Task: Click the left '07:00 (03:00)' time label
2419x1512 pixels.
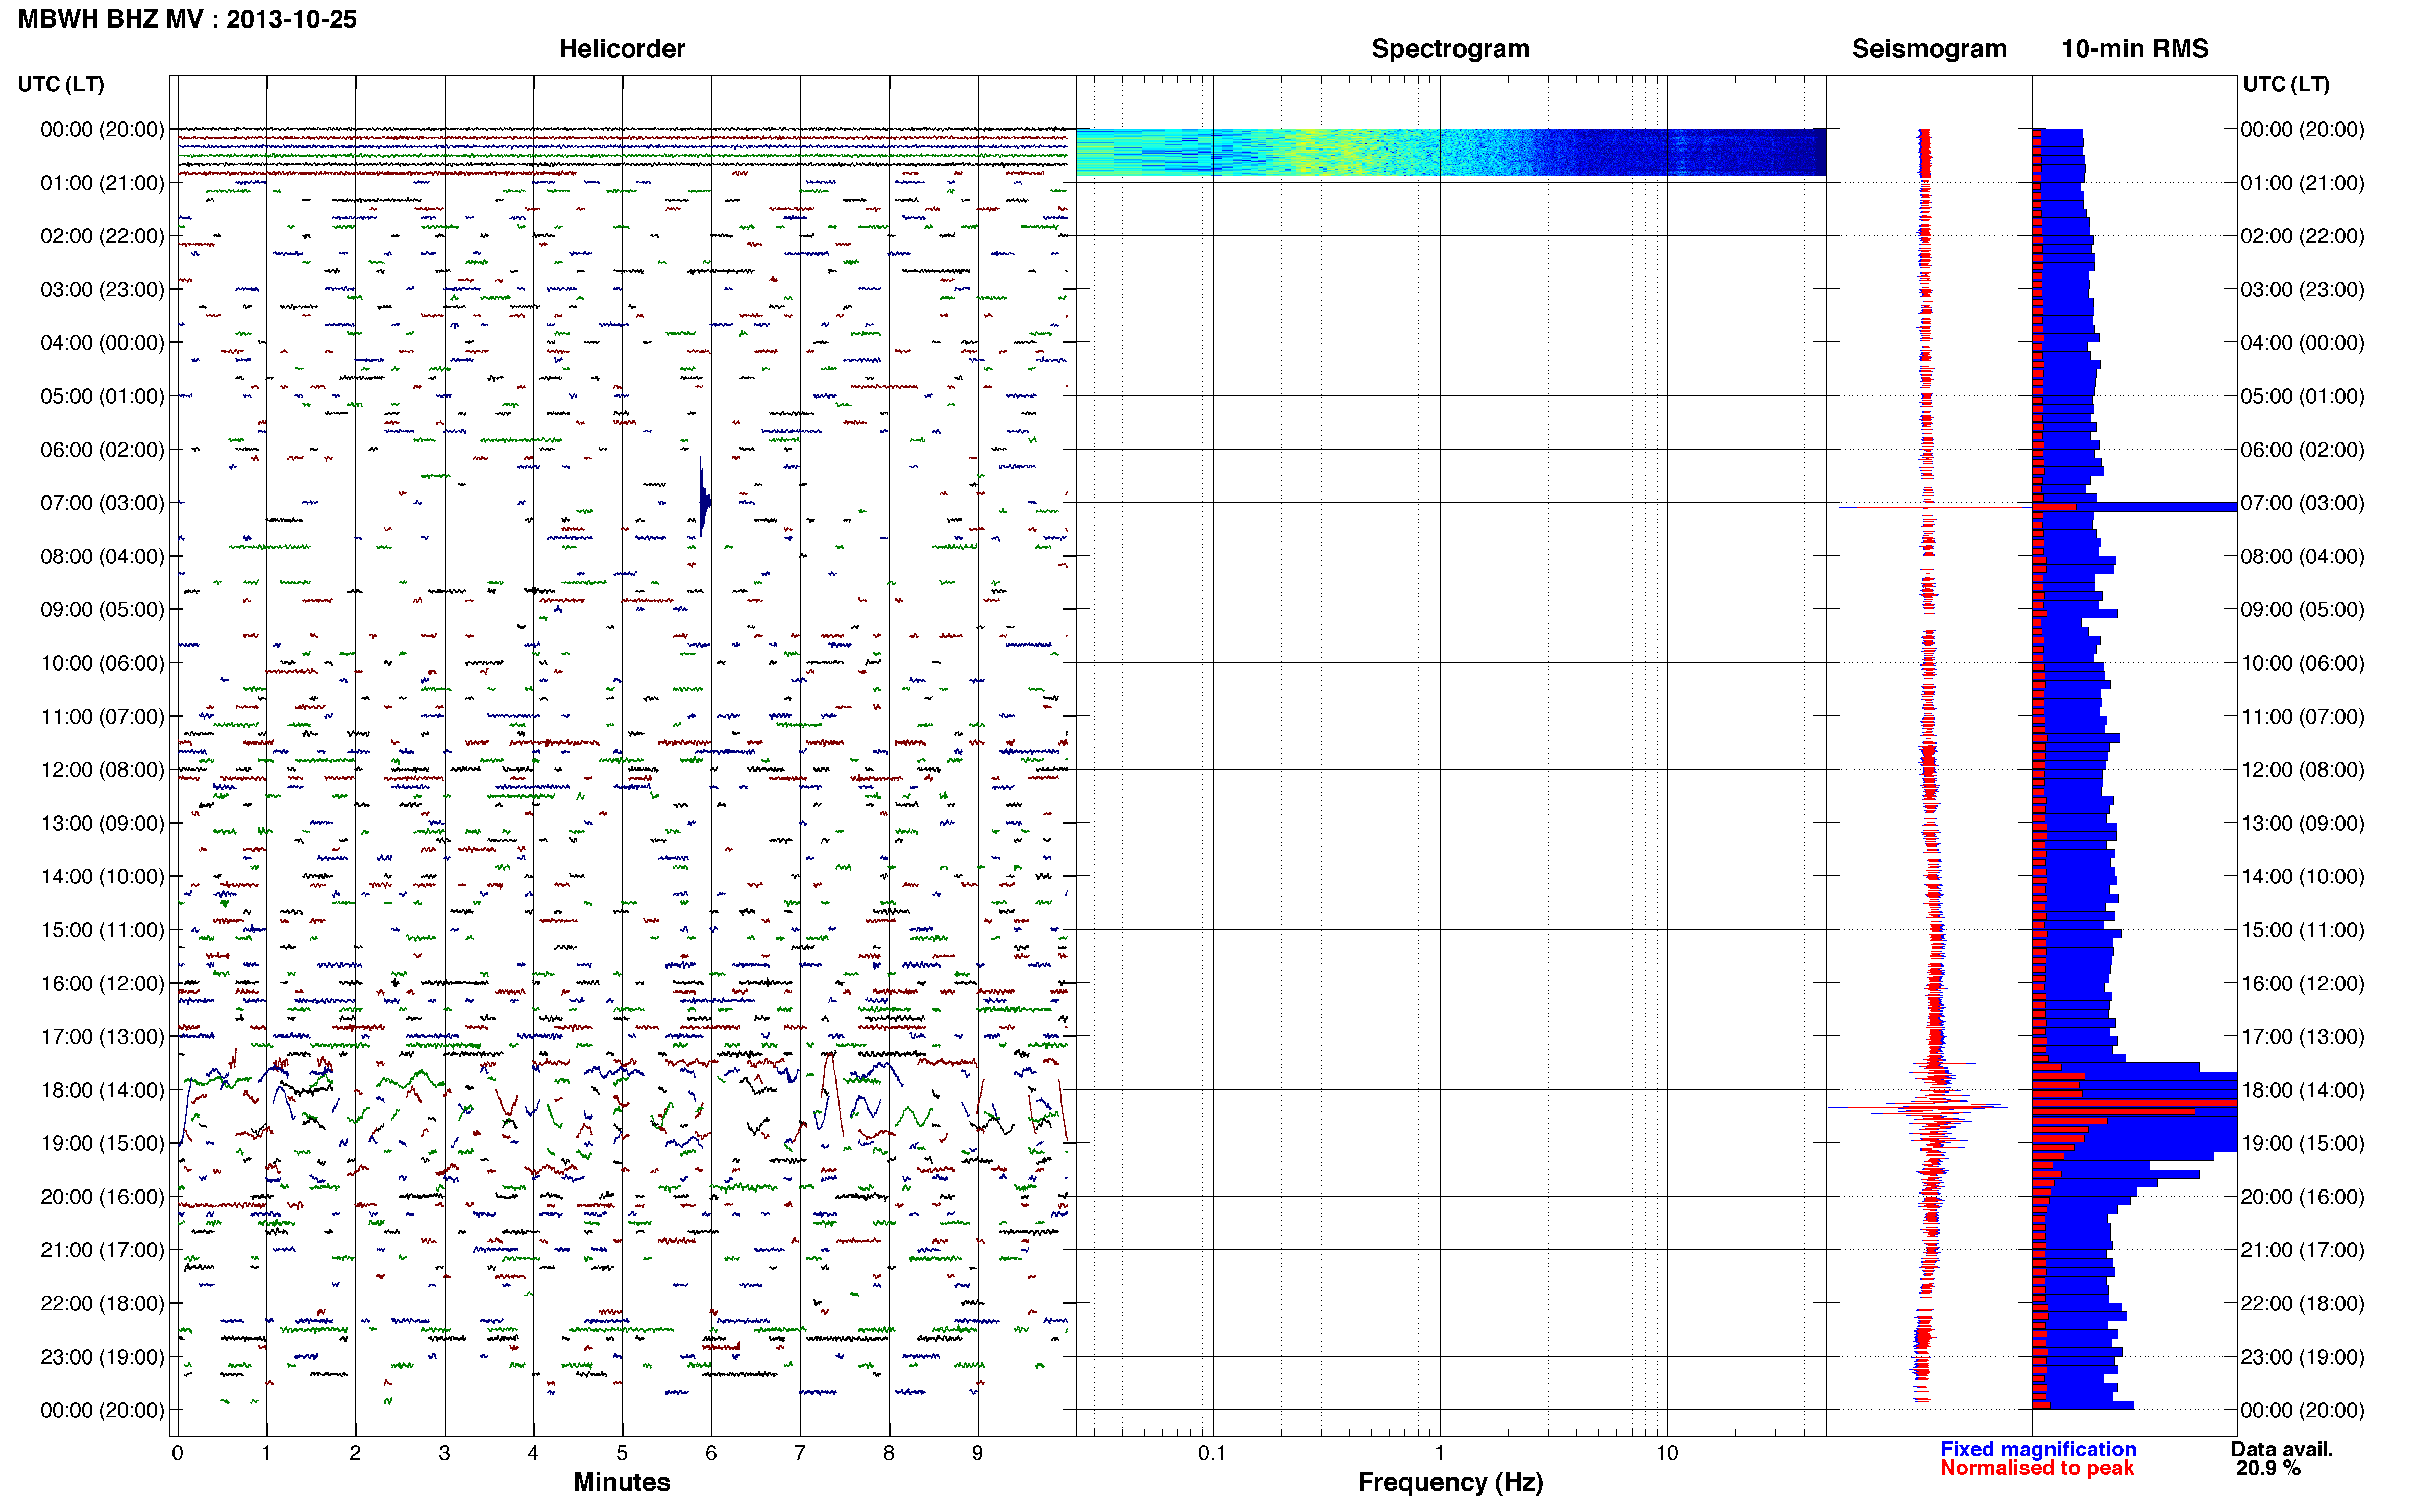Action: tap(102, 503)
